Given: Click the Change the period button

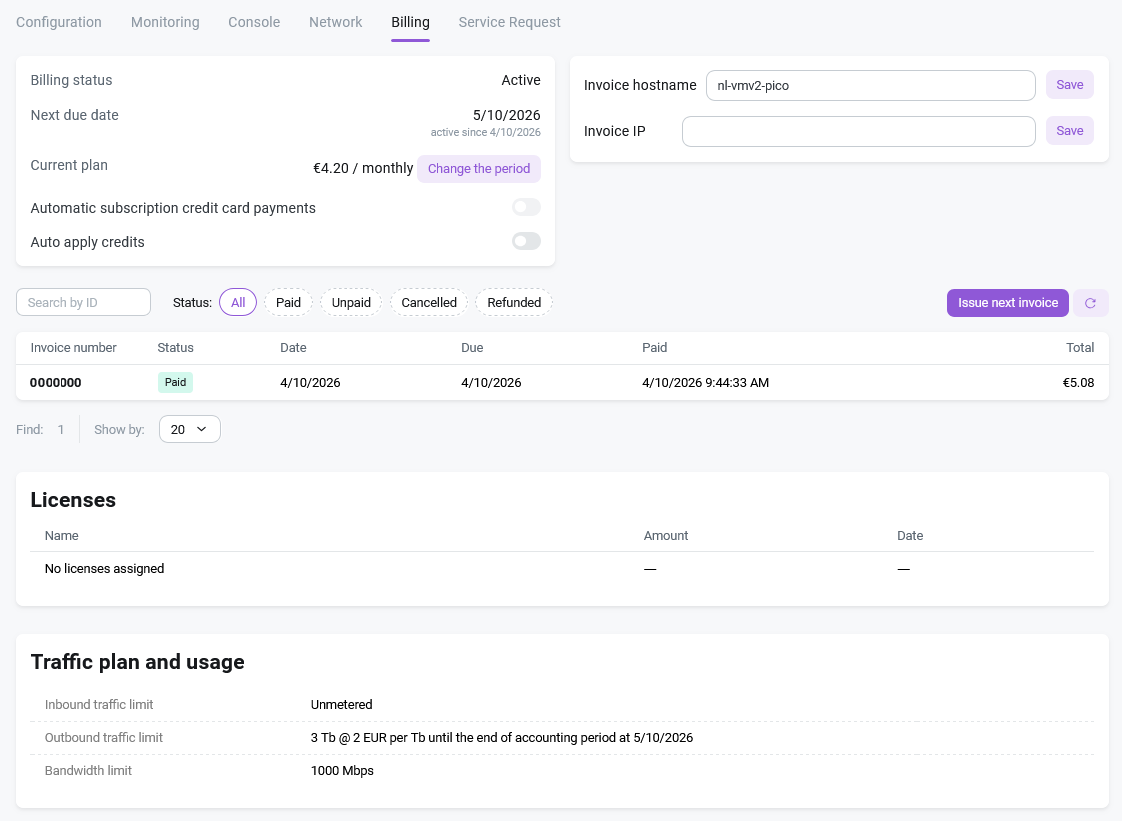Looking at the screenshot, I should coord(479,169).
